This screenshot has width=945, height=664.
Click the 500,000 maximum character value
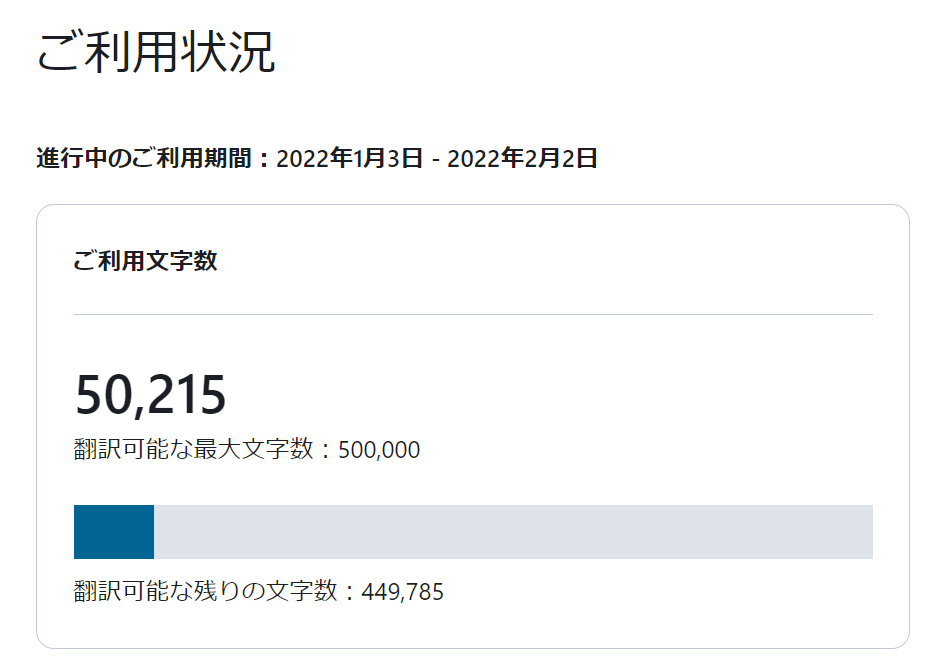tap(379, 450)
